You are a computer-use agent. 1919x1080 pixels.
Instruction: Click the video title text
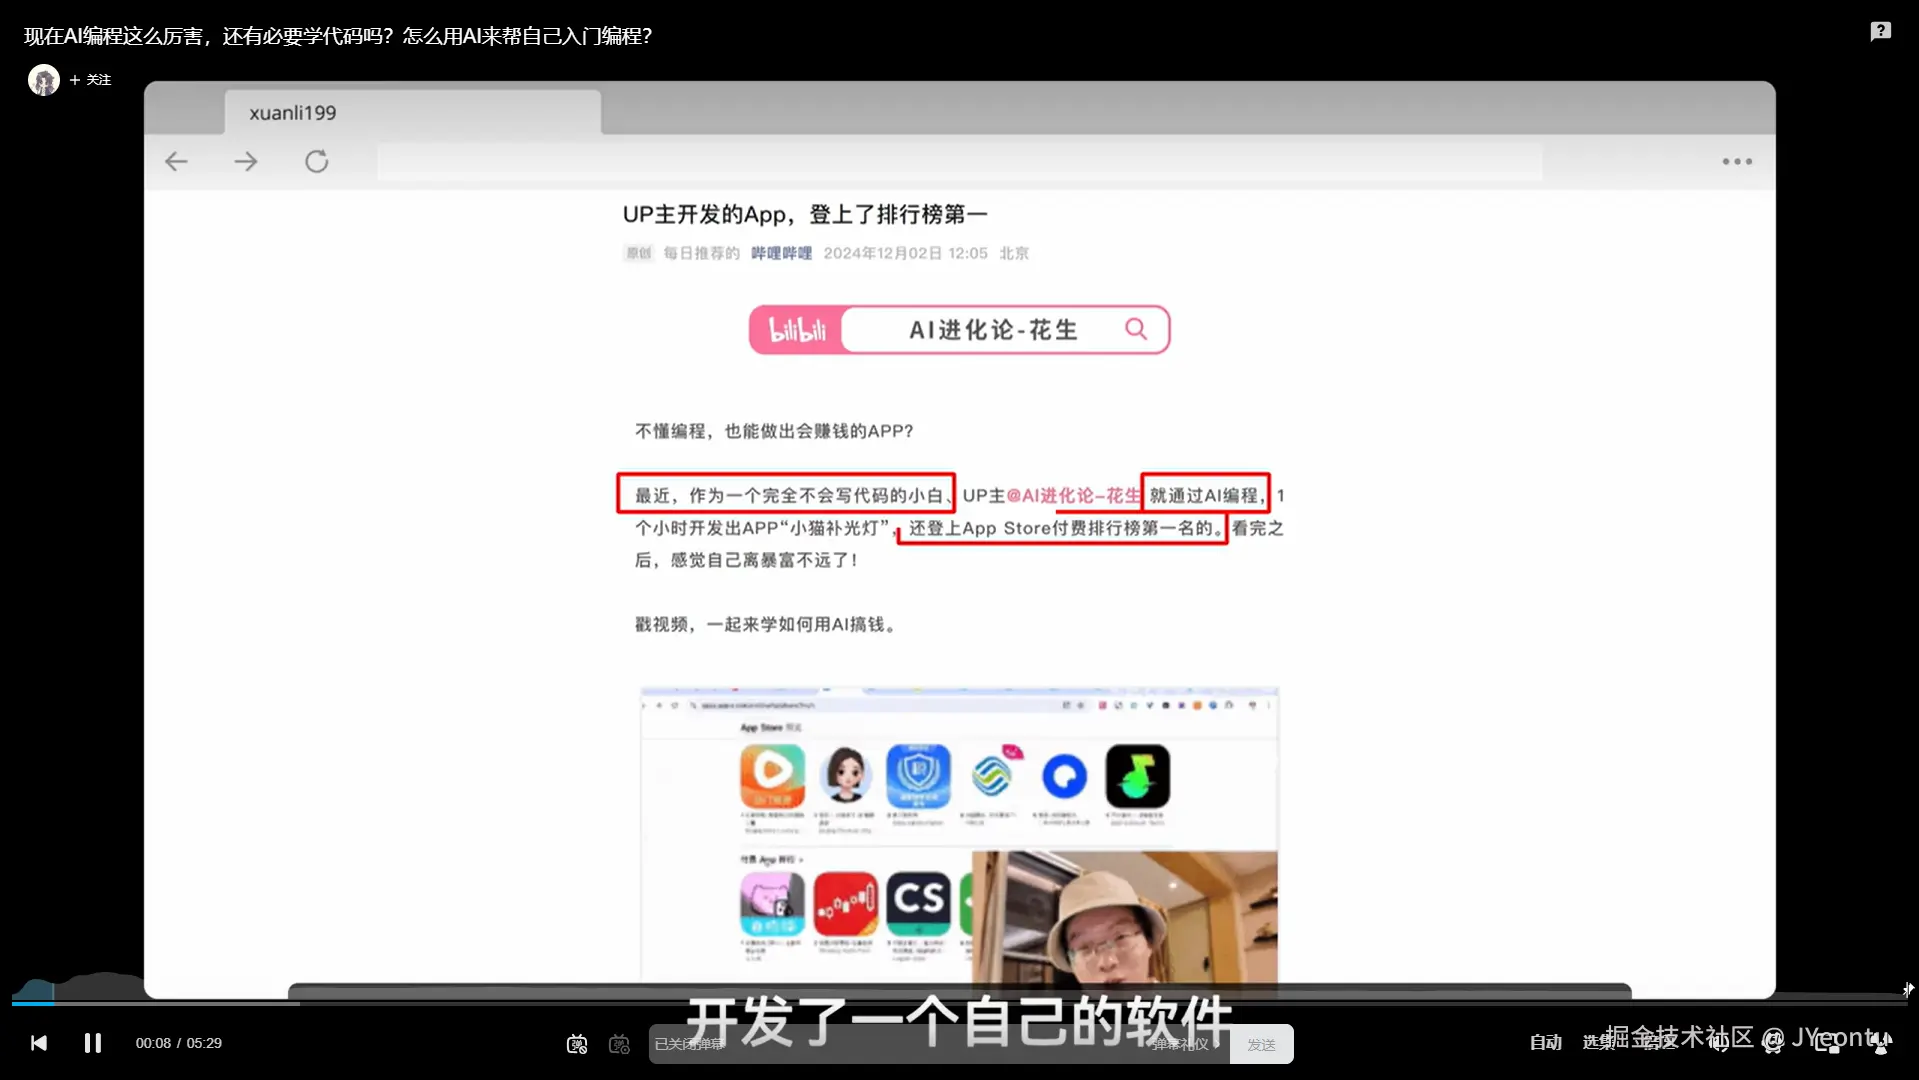point(338,36)
